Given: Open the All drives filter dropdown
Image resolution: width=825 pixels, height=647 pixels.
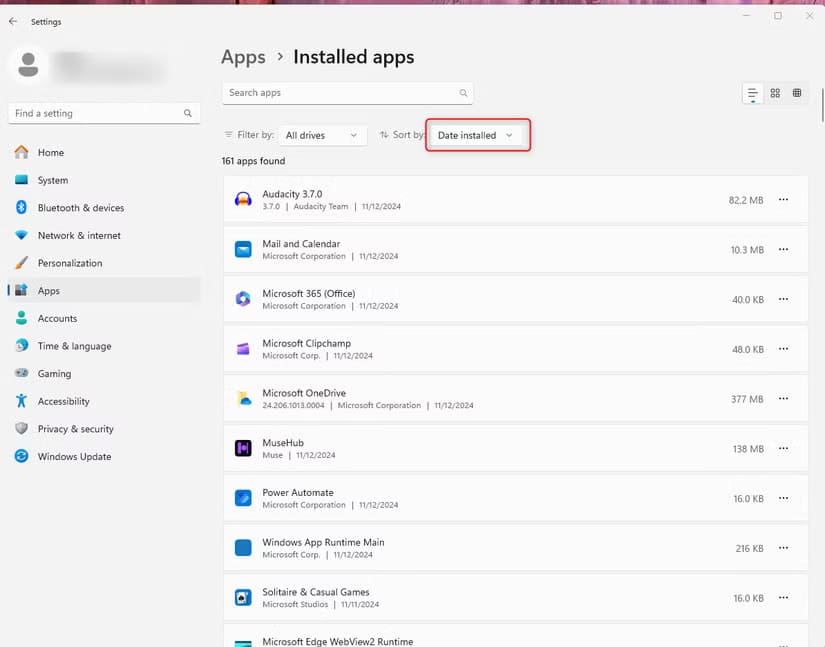Looking at the screenshot, I should point(322,135).
